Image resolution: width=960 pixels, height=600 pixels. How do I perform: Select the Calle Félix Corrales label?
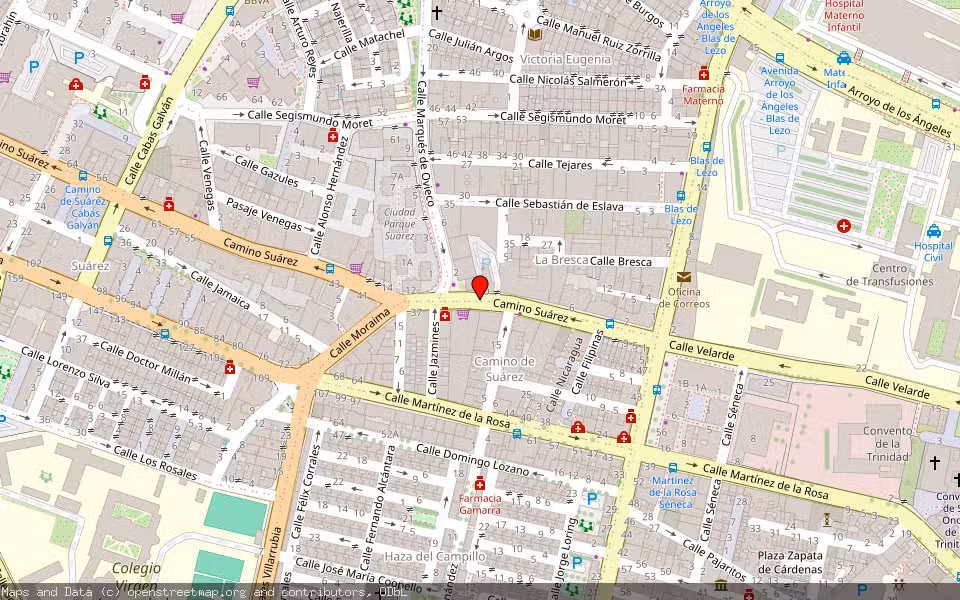(306, 492)
